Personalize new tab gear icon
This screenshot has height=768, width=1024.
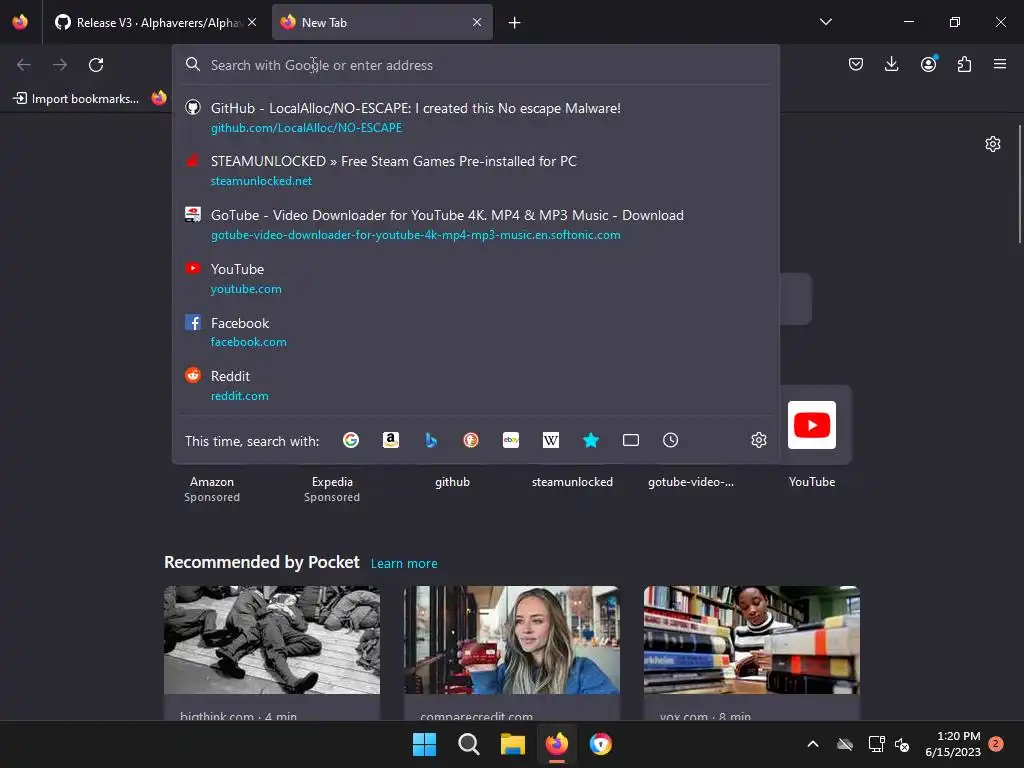pos(993,144)
